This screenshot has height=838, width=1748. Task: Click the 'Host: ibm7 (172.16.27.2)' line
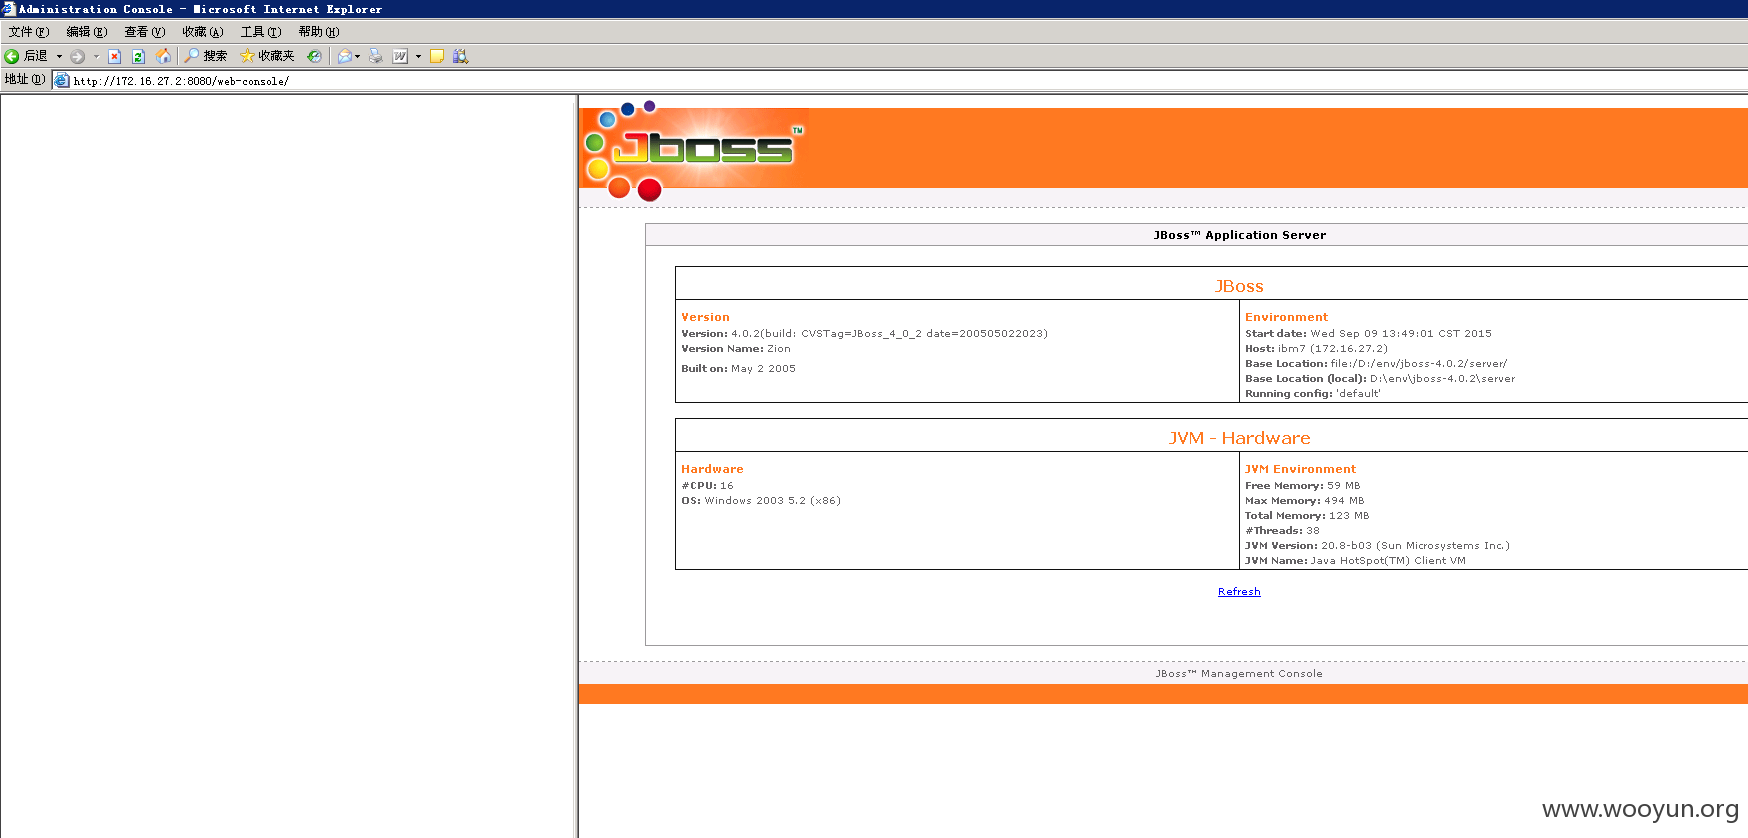1316,349
